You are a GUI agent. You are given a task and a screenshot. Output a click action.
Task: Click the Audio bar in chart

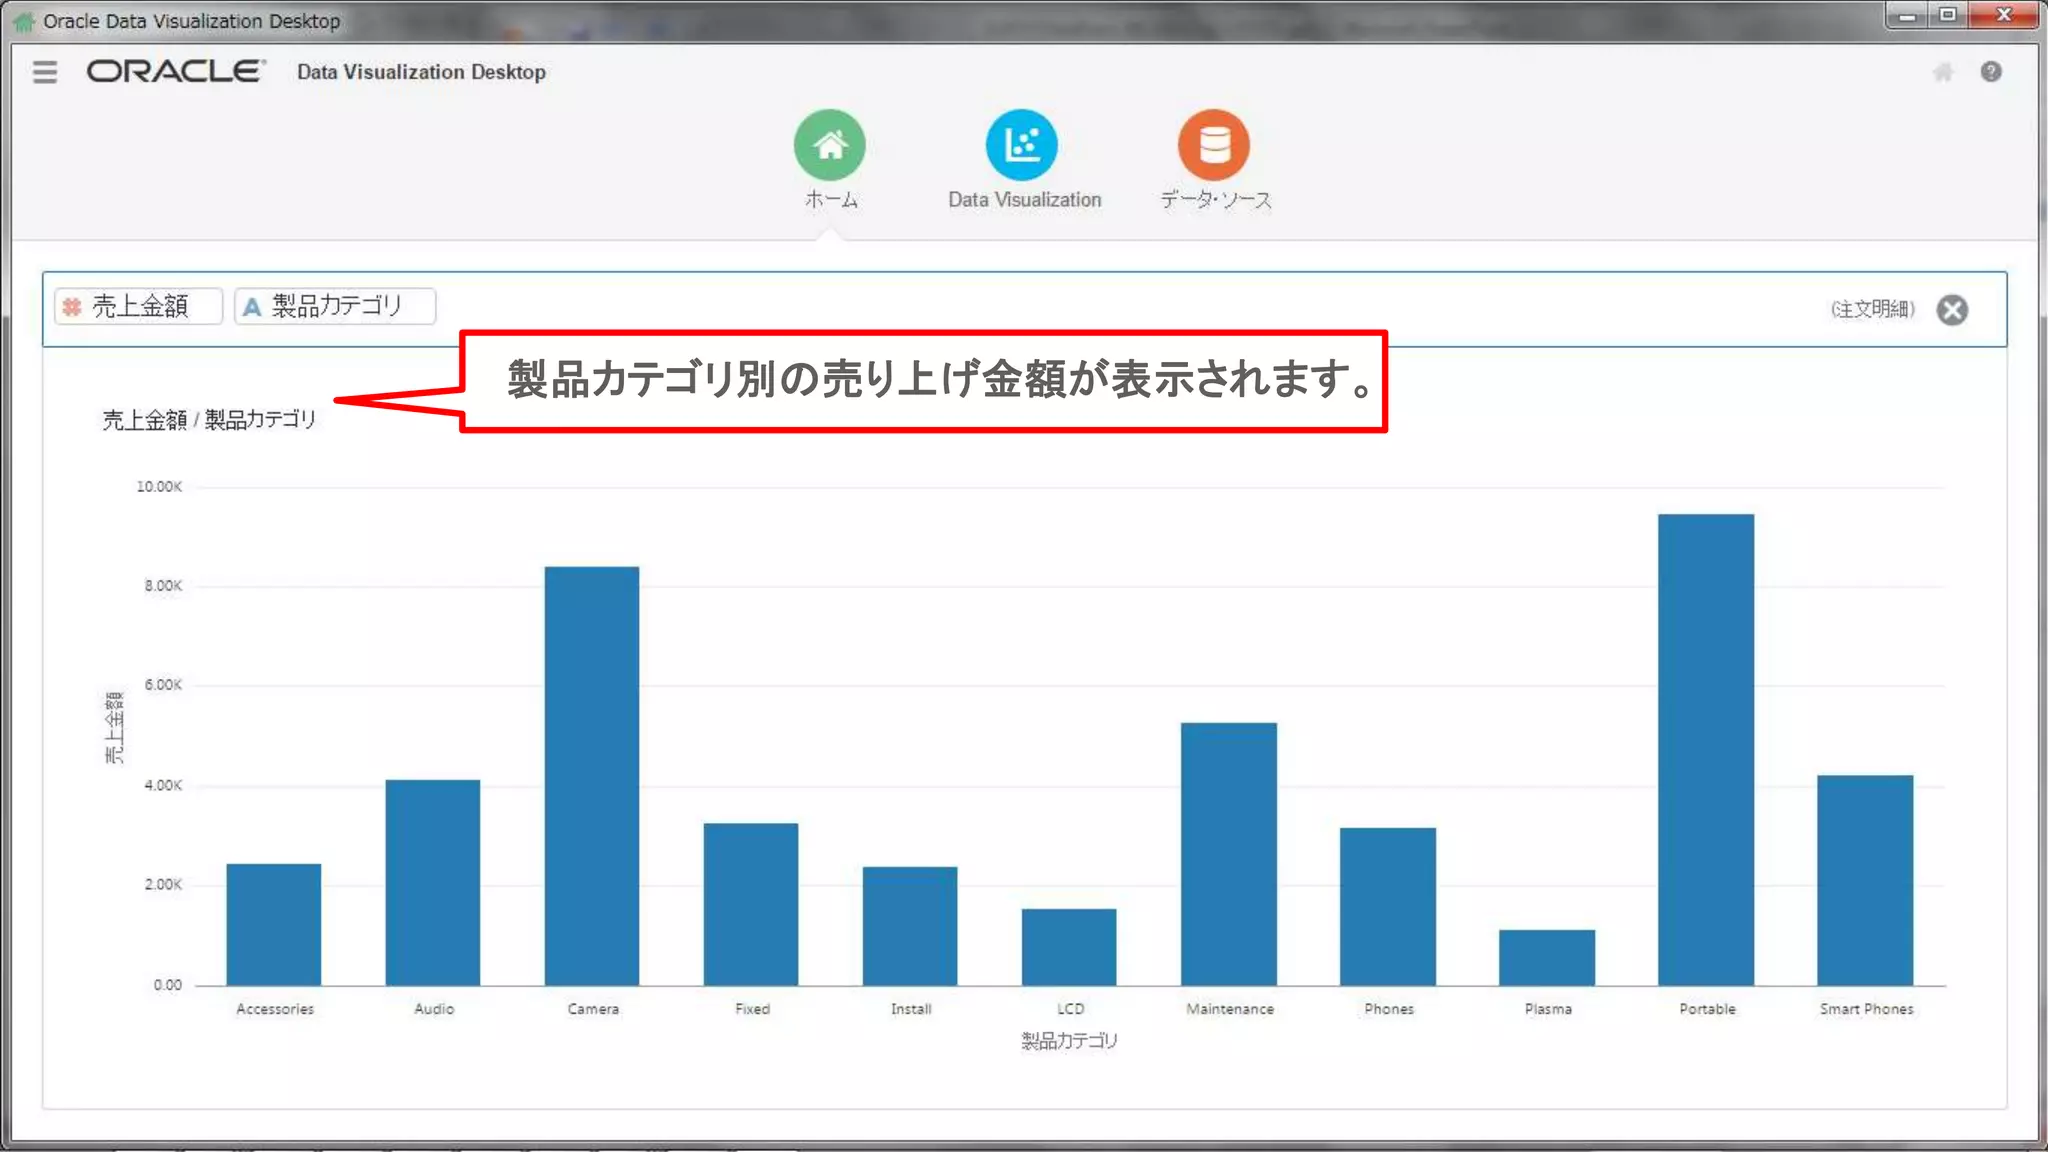[433, 882]
